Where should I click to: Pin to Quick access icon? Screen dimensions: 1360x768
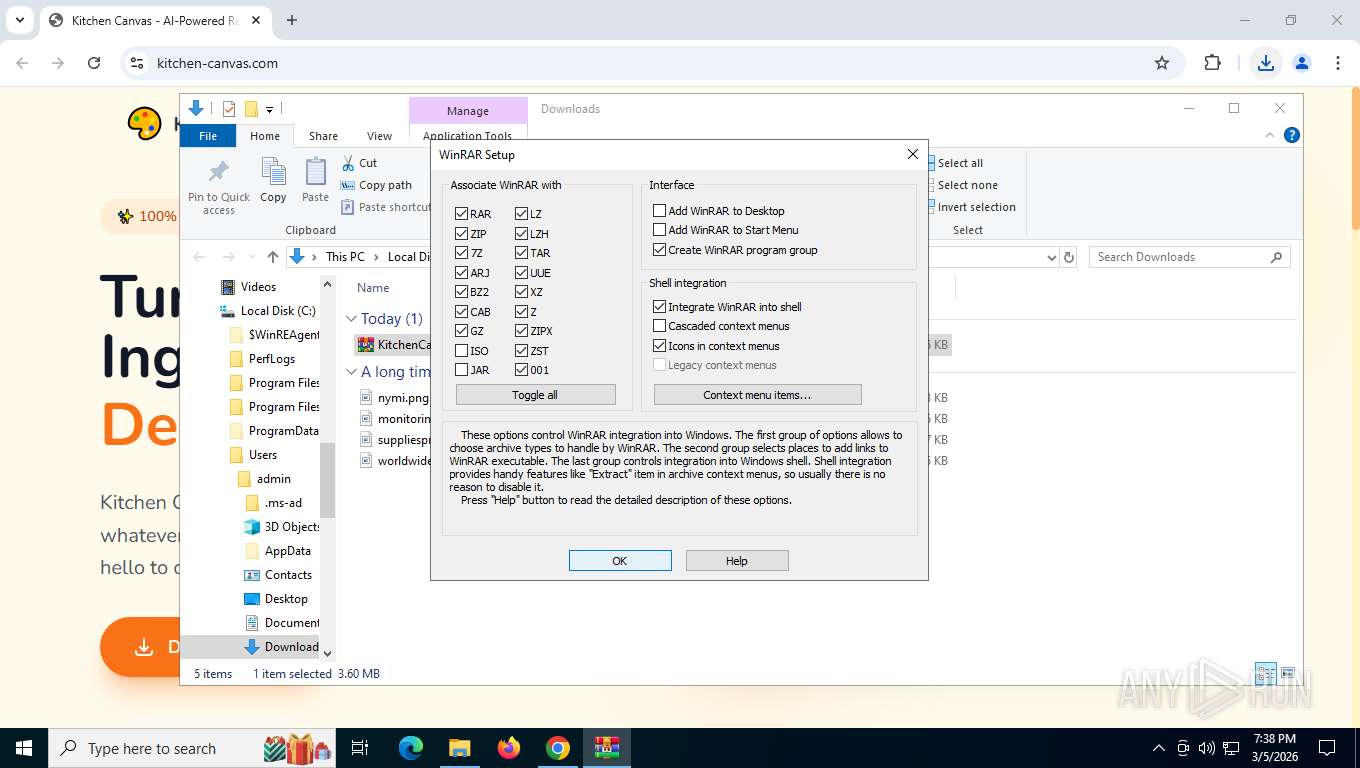[x=219, y=187]
